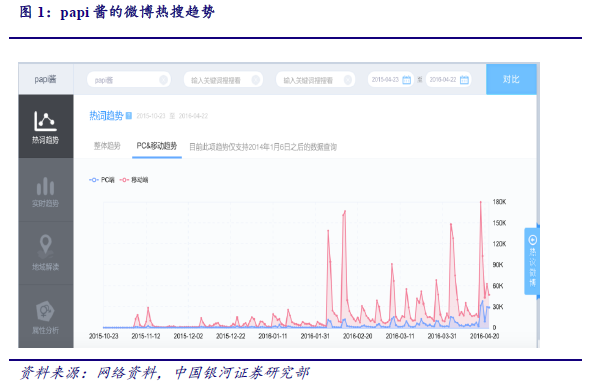The width and height of the screenshot is (594, 385).
Task: Click the 2016-04-20 axis date label
Action: 485,336
